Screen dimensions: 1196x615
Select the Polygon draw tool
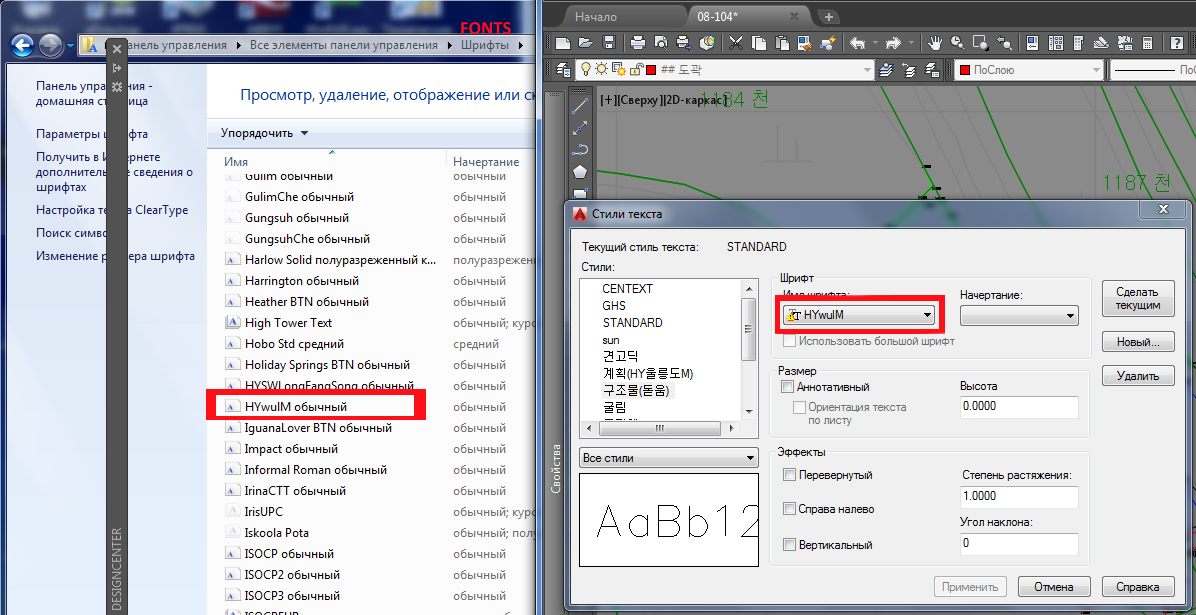pos(580,171)
